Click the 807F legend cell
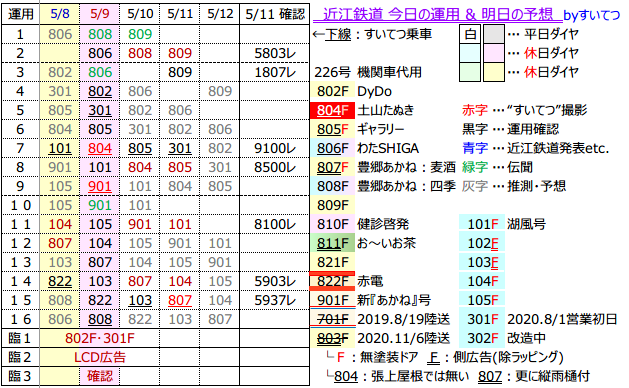This screenshot has height=388, width=629. tap(332, 167)
